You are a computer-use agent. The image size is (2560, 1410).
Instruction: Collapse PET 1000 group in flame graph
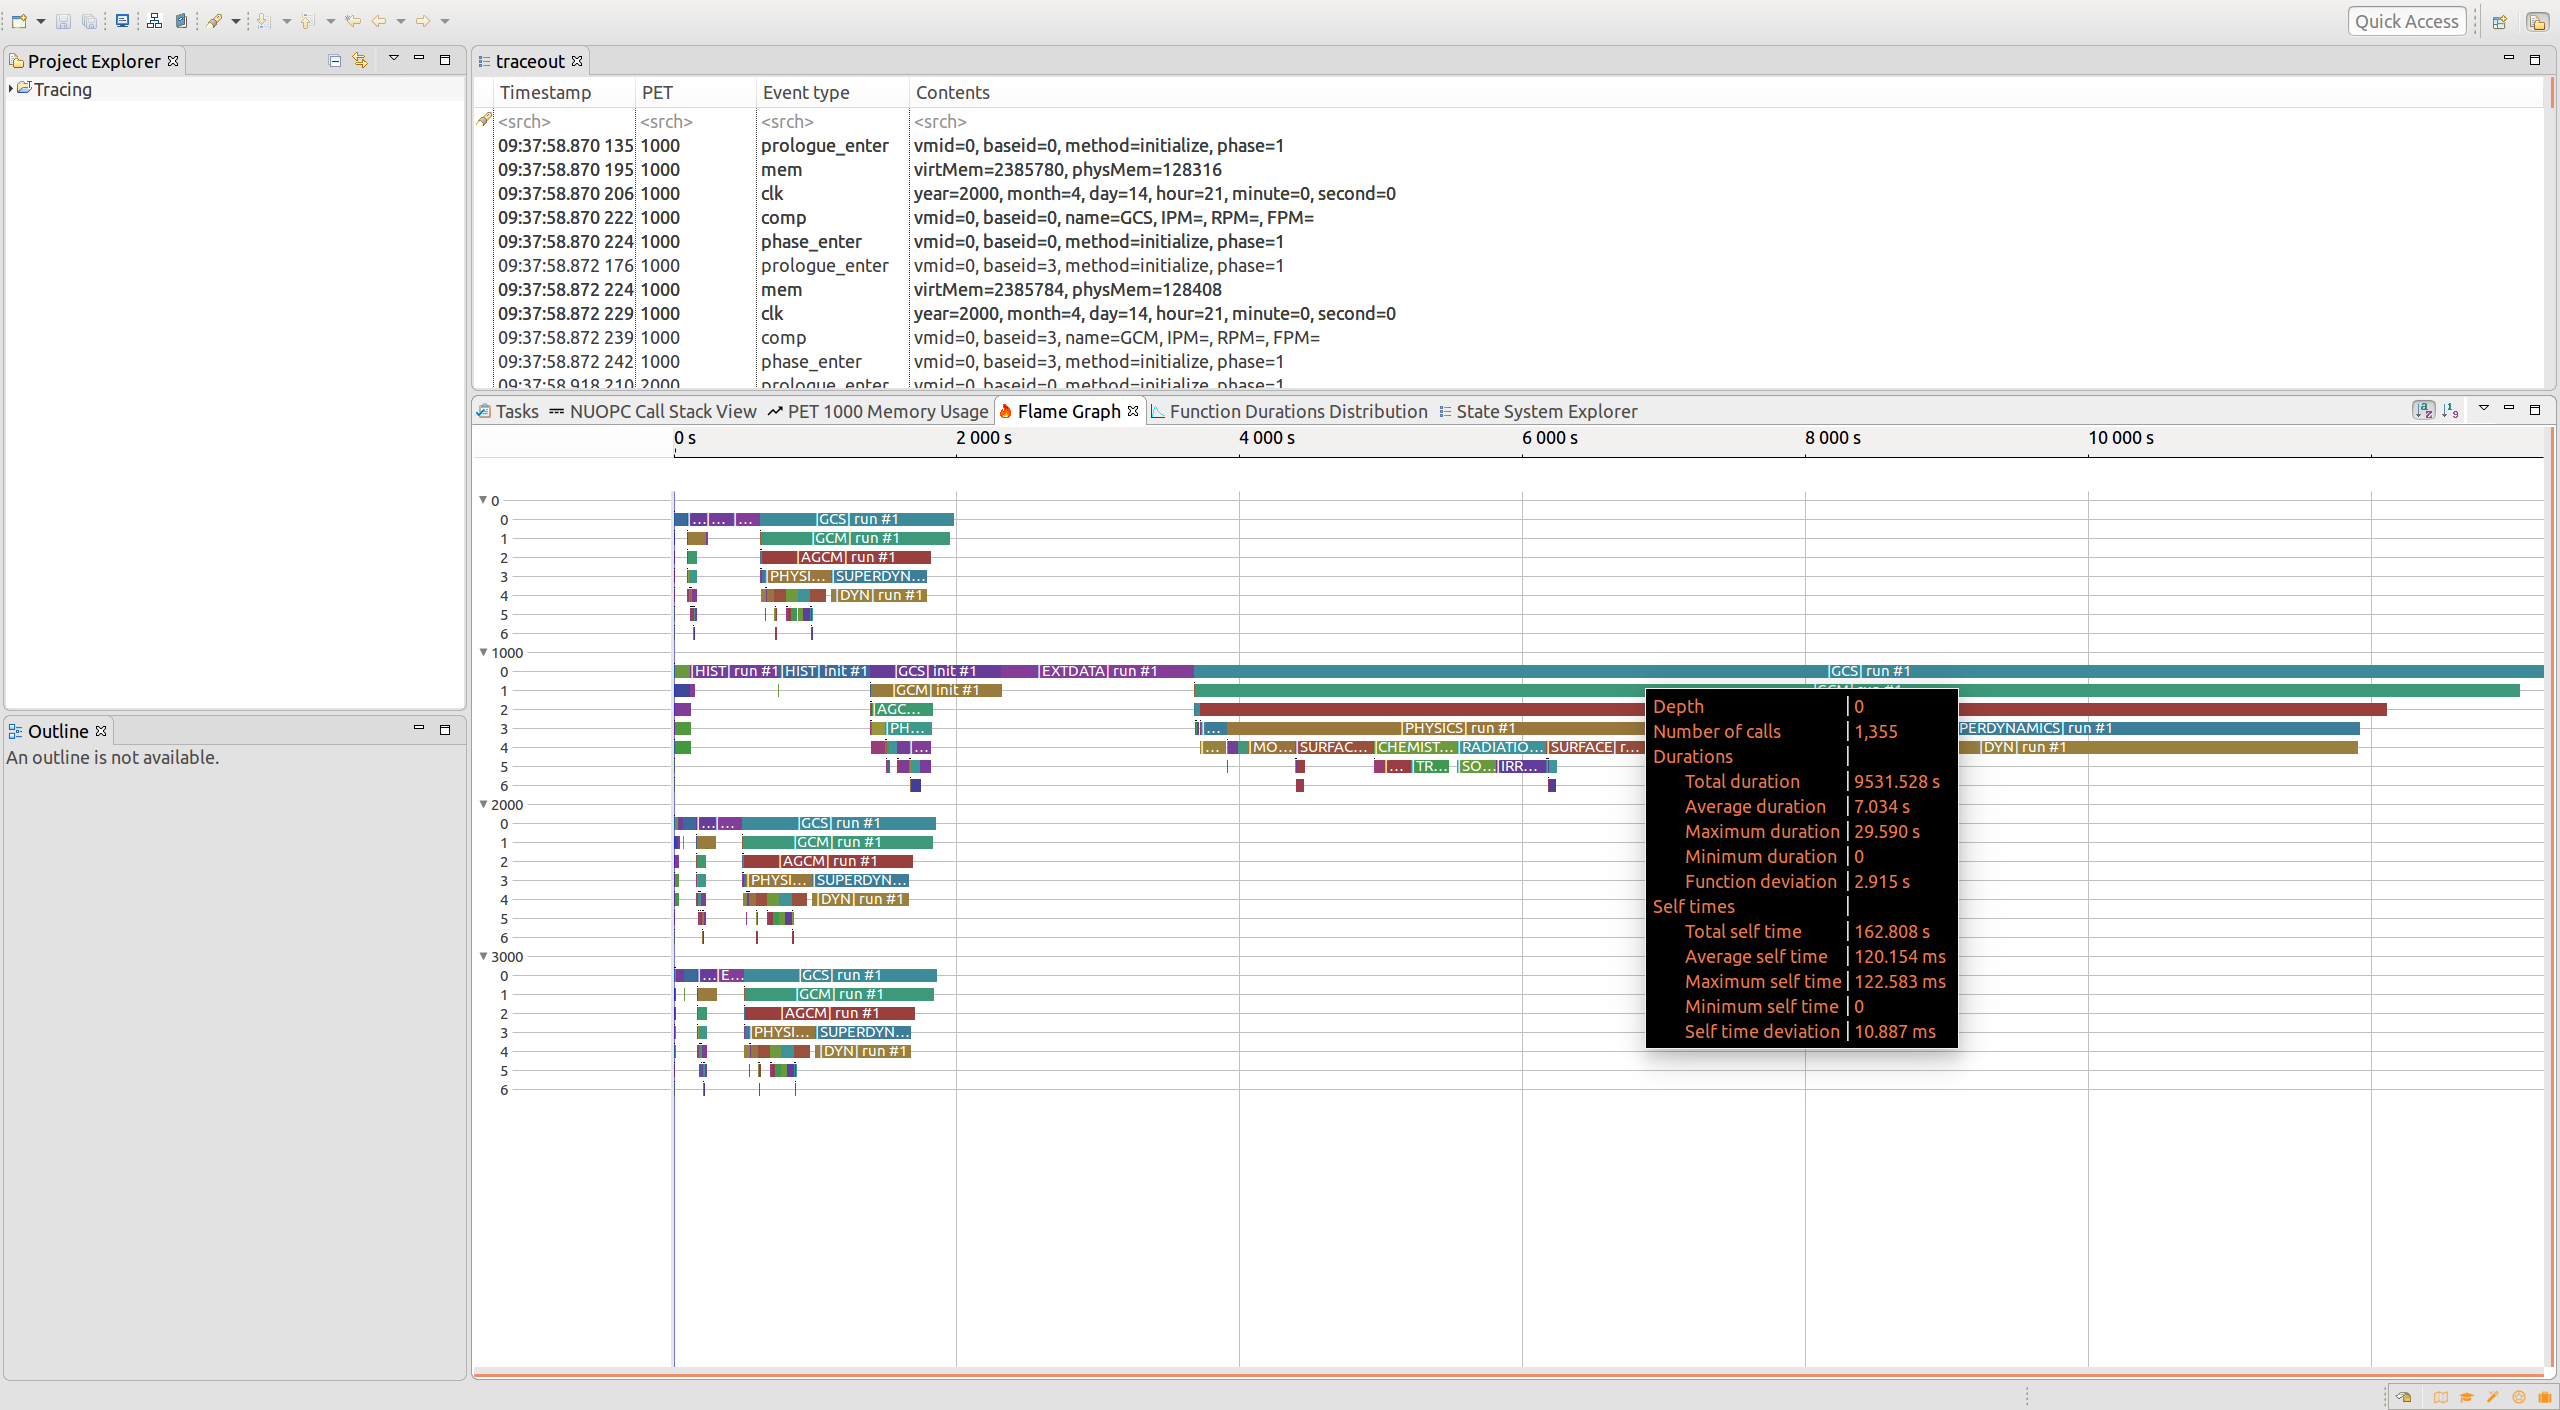(x=483, y=652)
